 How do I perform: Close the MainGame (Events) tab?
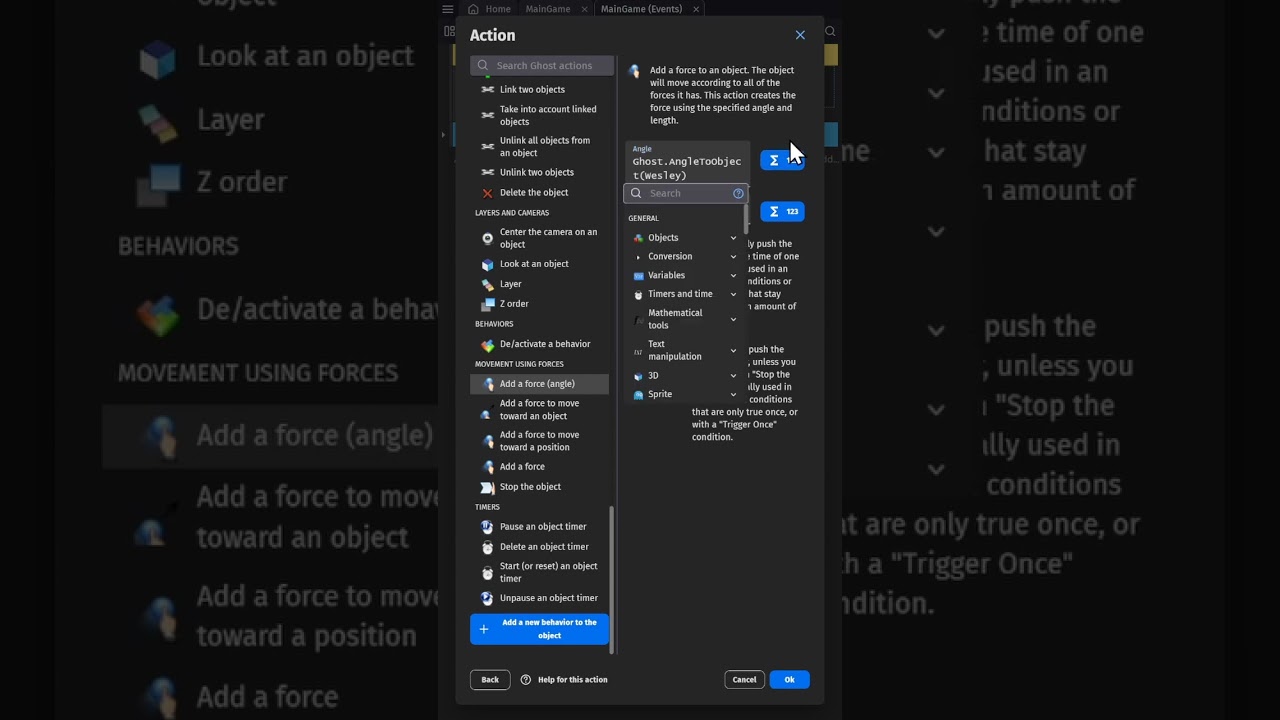point(696,9)
